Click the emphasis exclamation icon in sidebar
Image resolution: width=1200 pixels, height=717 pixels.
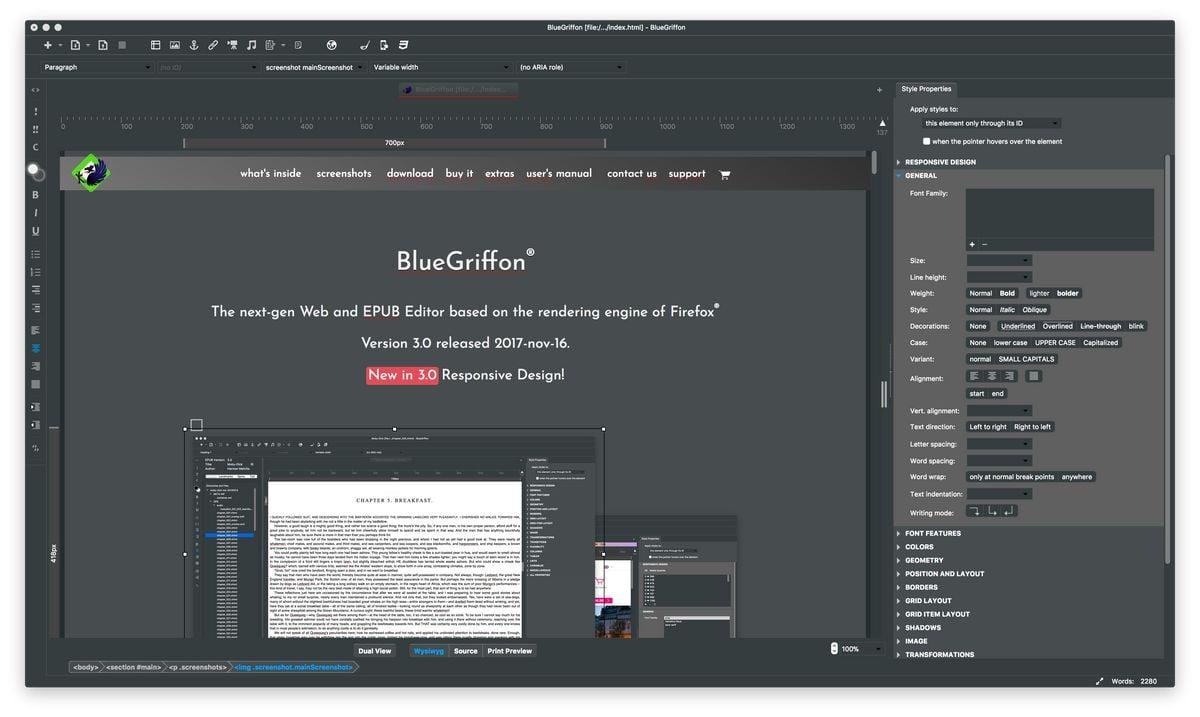pos(36,111)
